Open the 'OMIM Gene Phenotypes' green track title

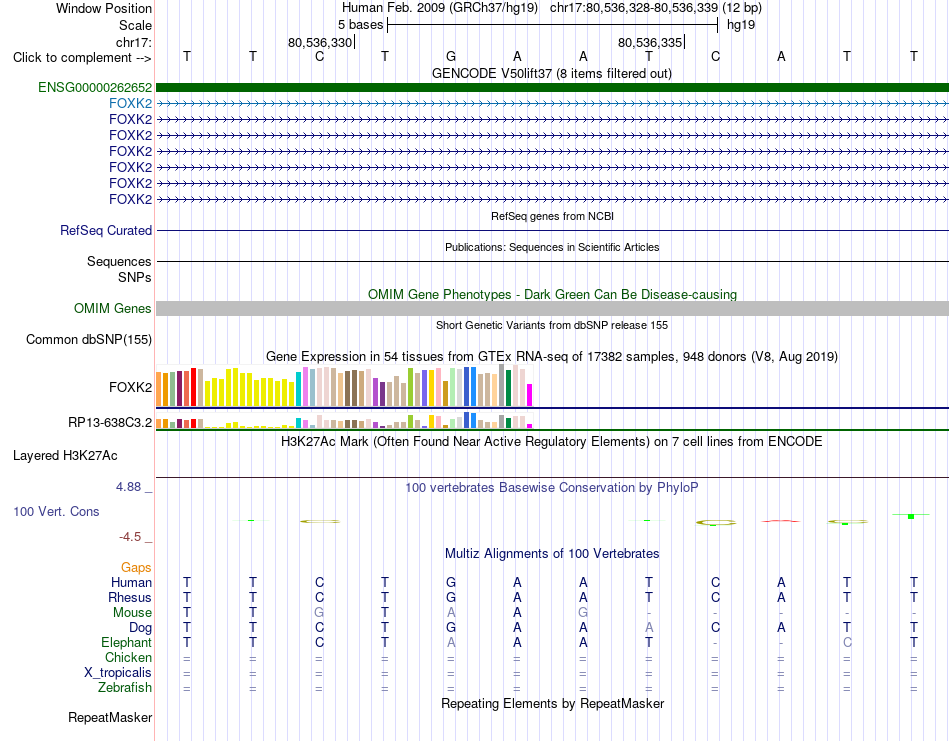click(552, 294)
